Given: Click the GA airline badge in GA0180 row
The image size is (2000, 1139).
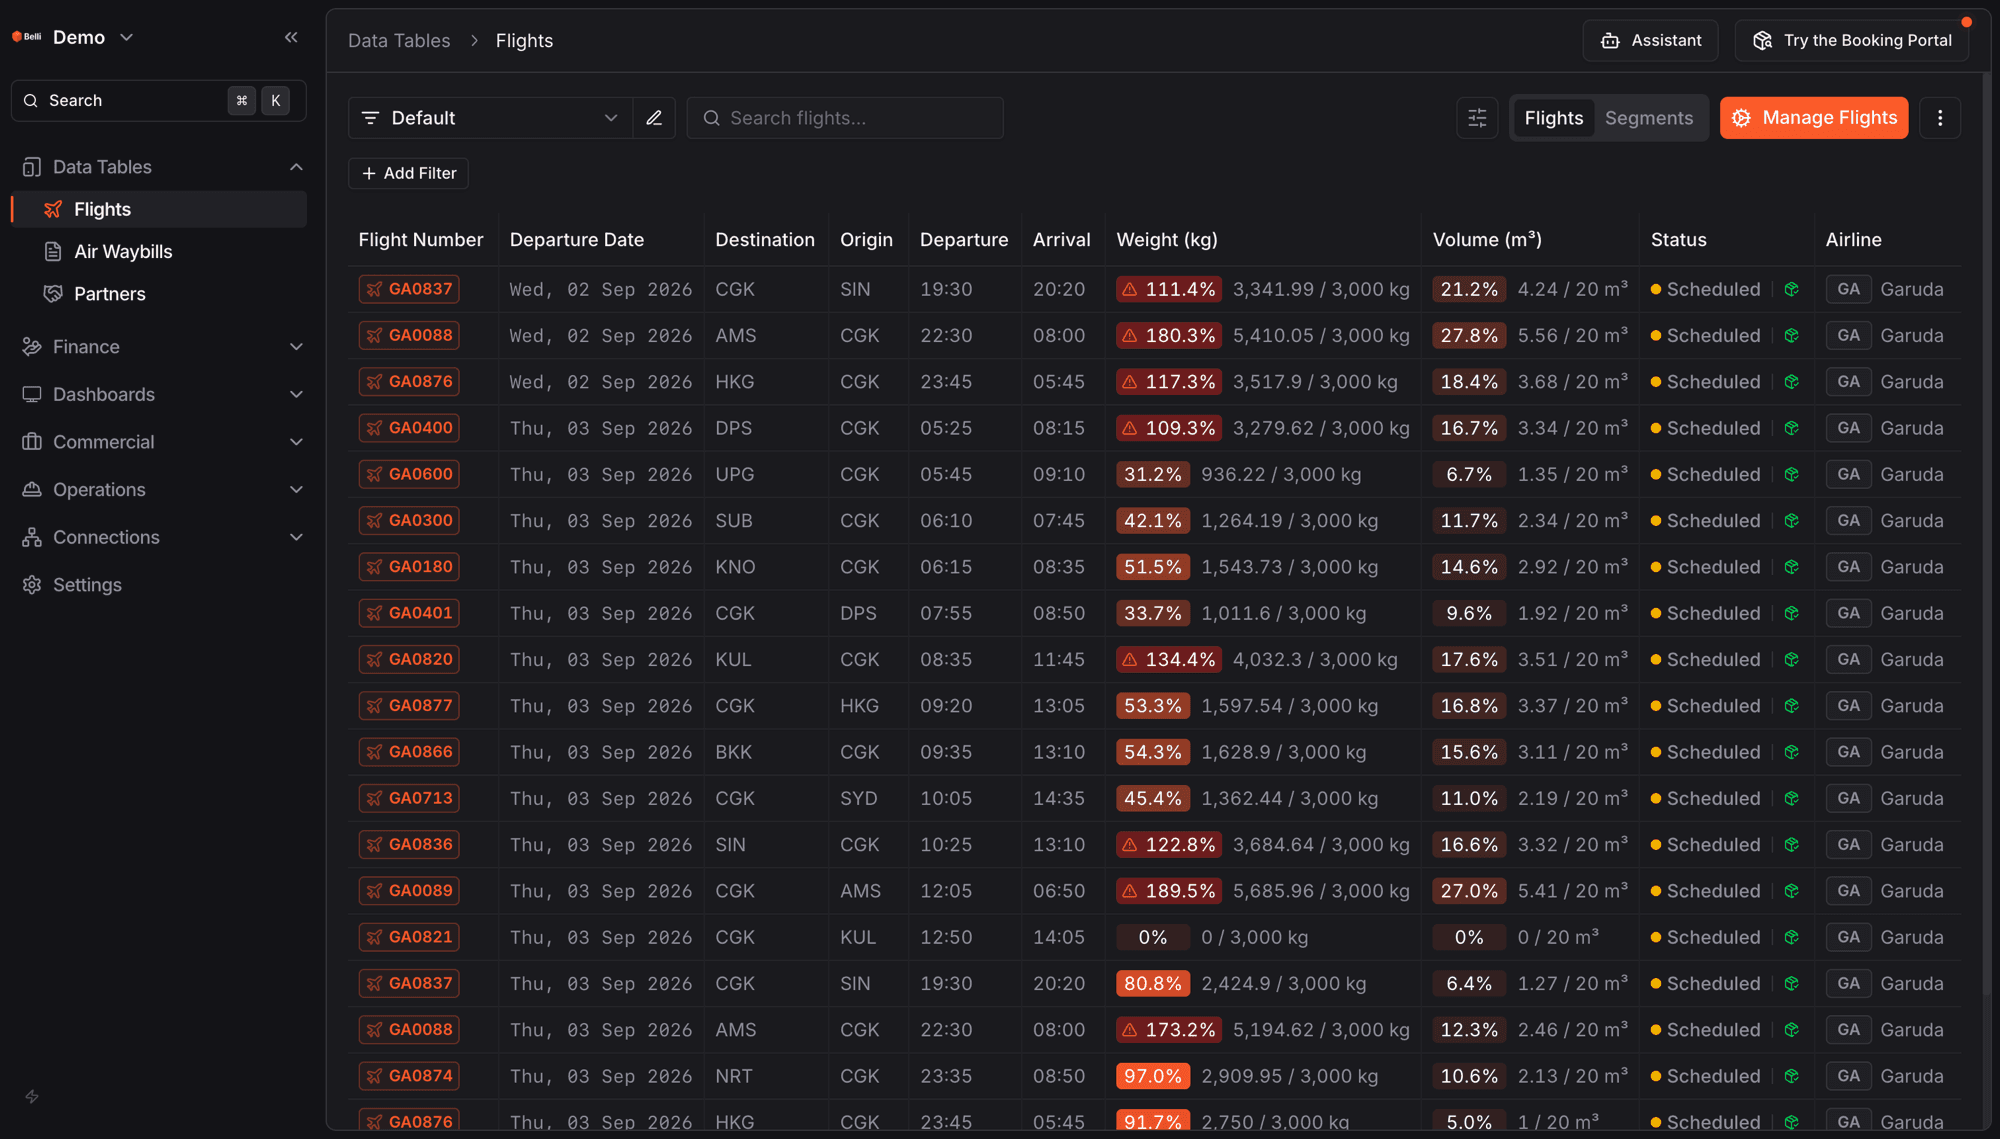Looking at the screenshot, I should [1848, 567].
